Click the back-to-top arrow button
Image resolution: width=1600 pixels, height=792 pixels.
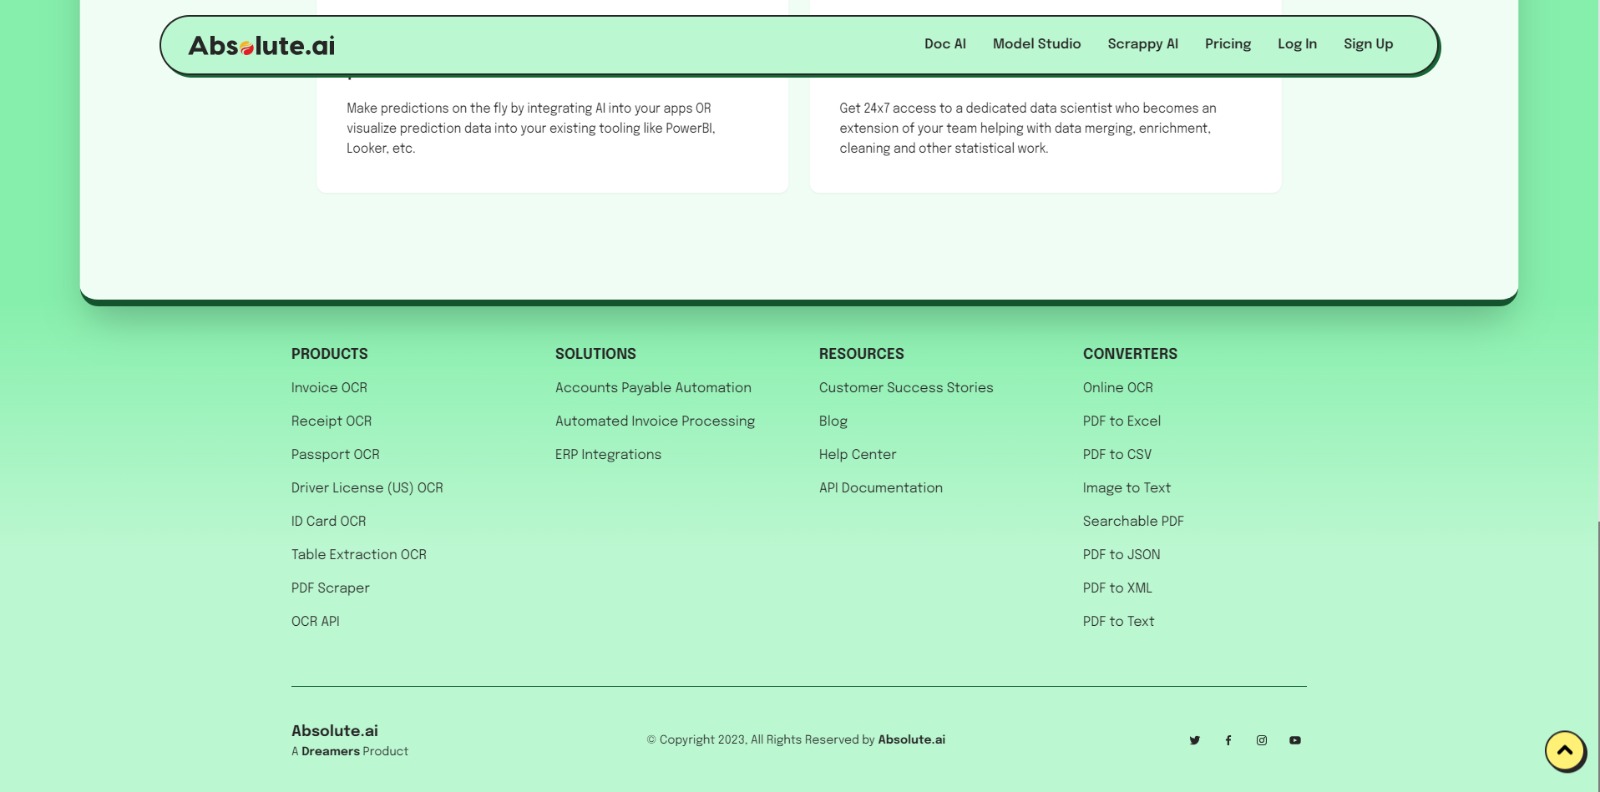[x=1565, y=751]
